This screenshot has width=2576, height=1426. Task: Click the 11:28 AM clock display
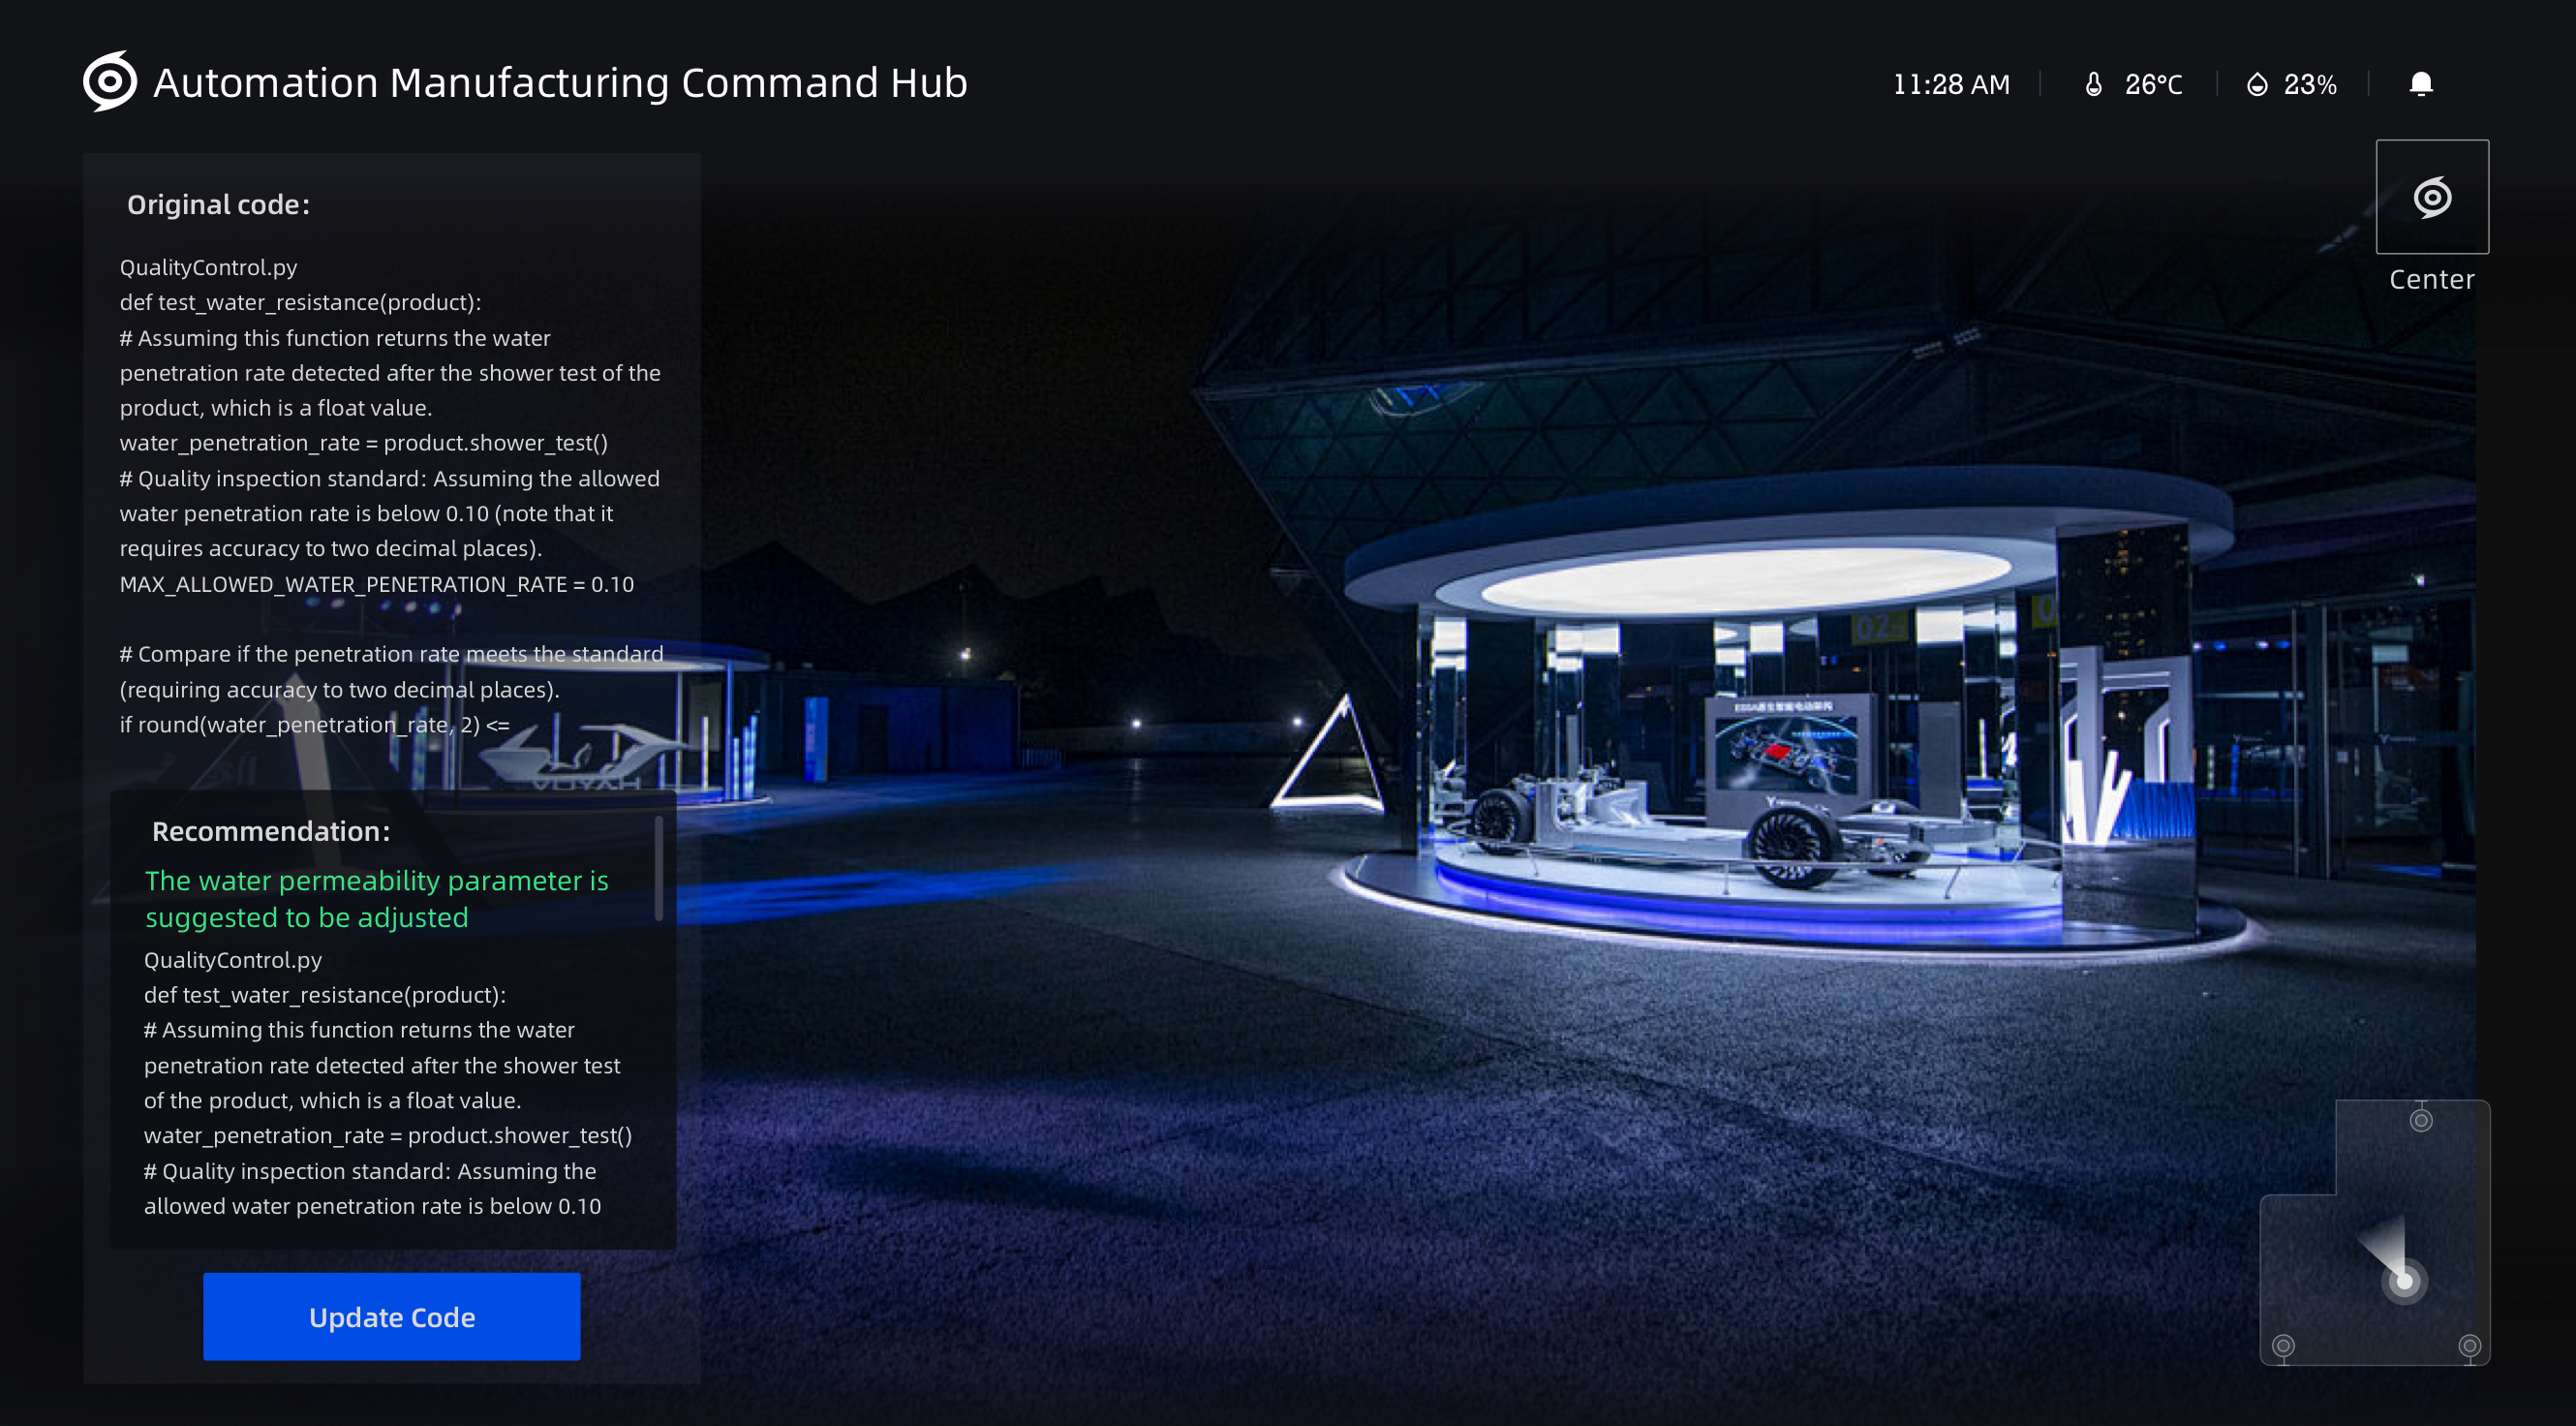tap(1950, 84)
